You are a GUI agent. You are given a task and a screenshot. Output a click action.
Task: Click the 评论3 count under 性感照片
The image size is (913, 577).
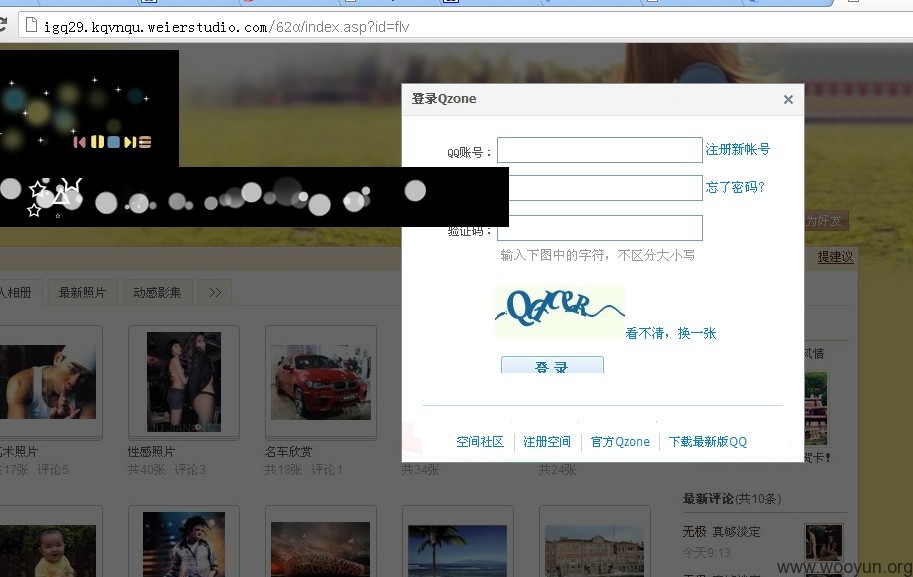click(x=190, y=469)
